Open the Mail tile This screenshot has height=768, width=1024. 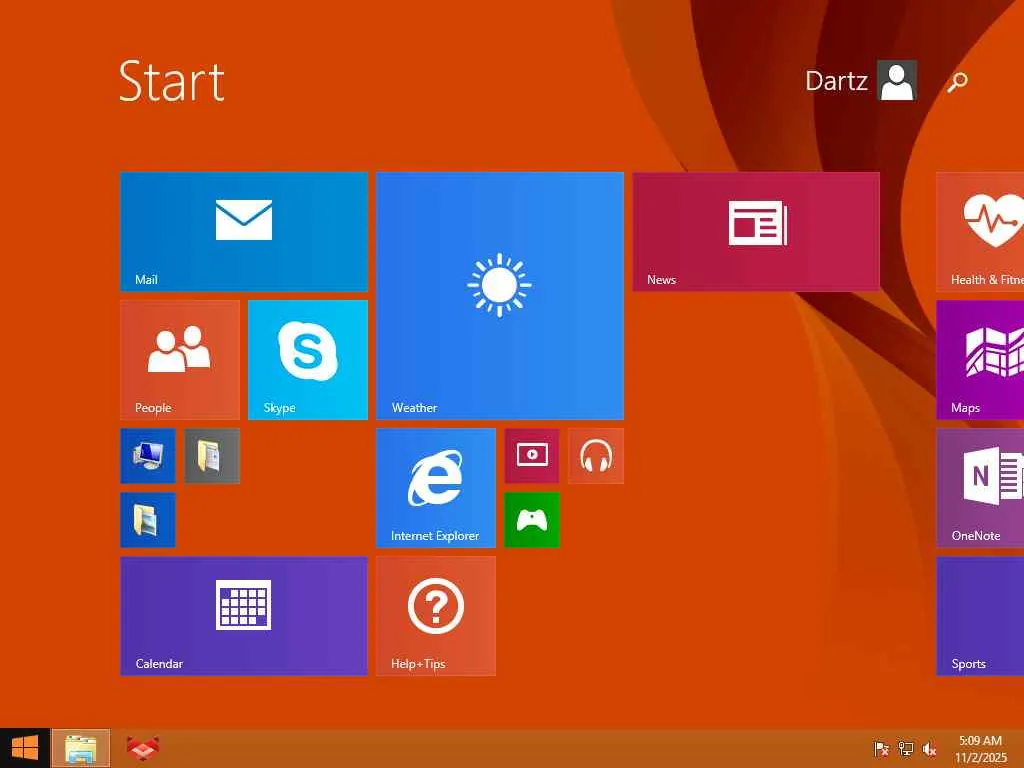244,232
